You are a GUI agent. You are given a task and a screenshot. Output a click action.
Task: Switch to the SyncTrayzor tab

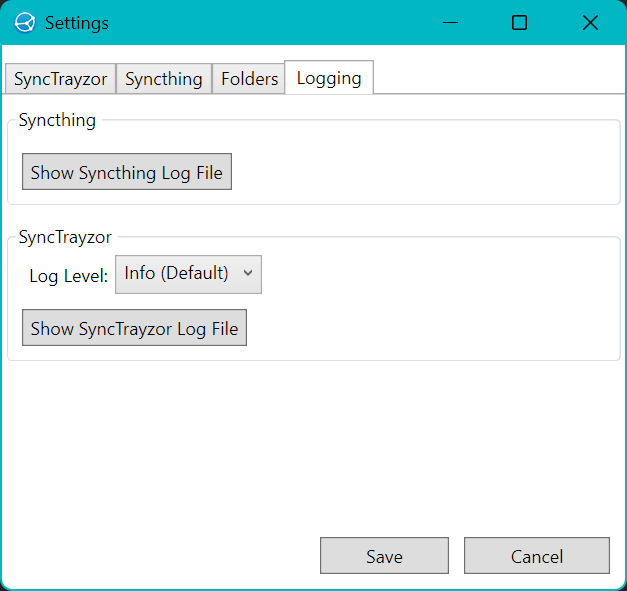click(x=60, y=79)
